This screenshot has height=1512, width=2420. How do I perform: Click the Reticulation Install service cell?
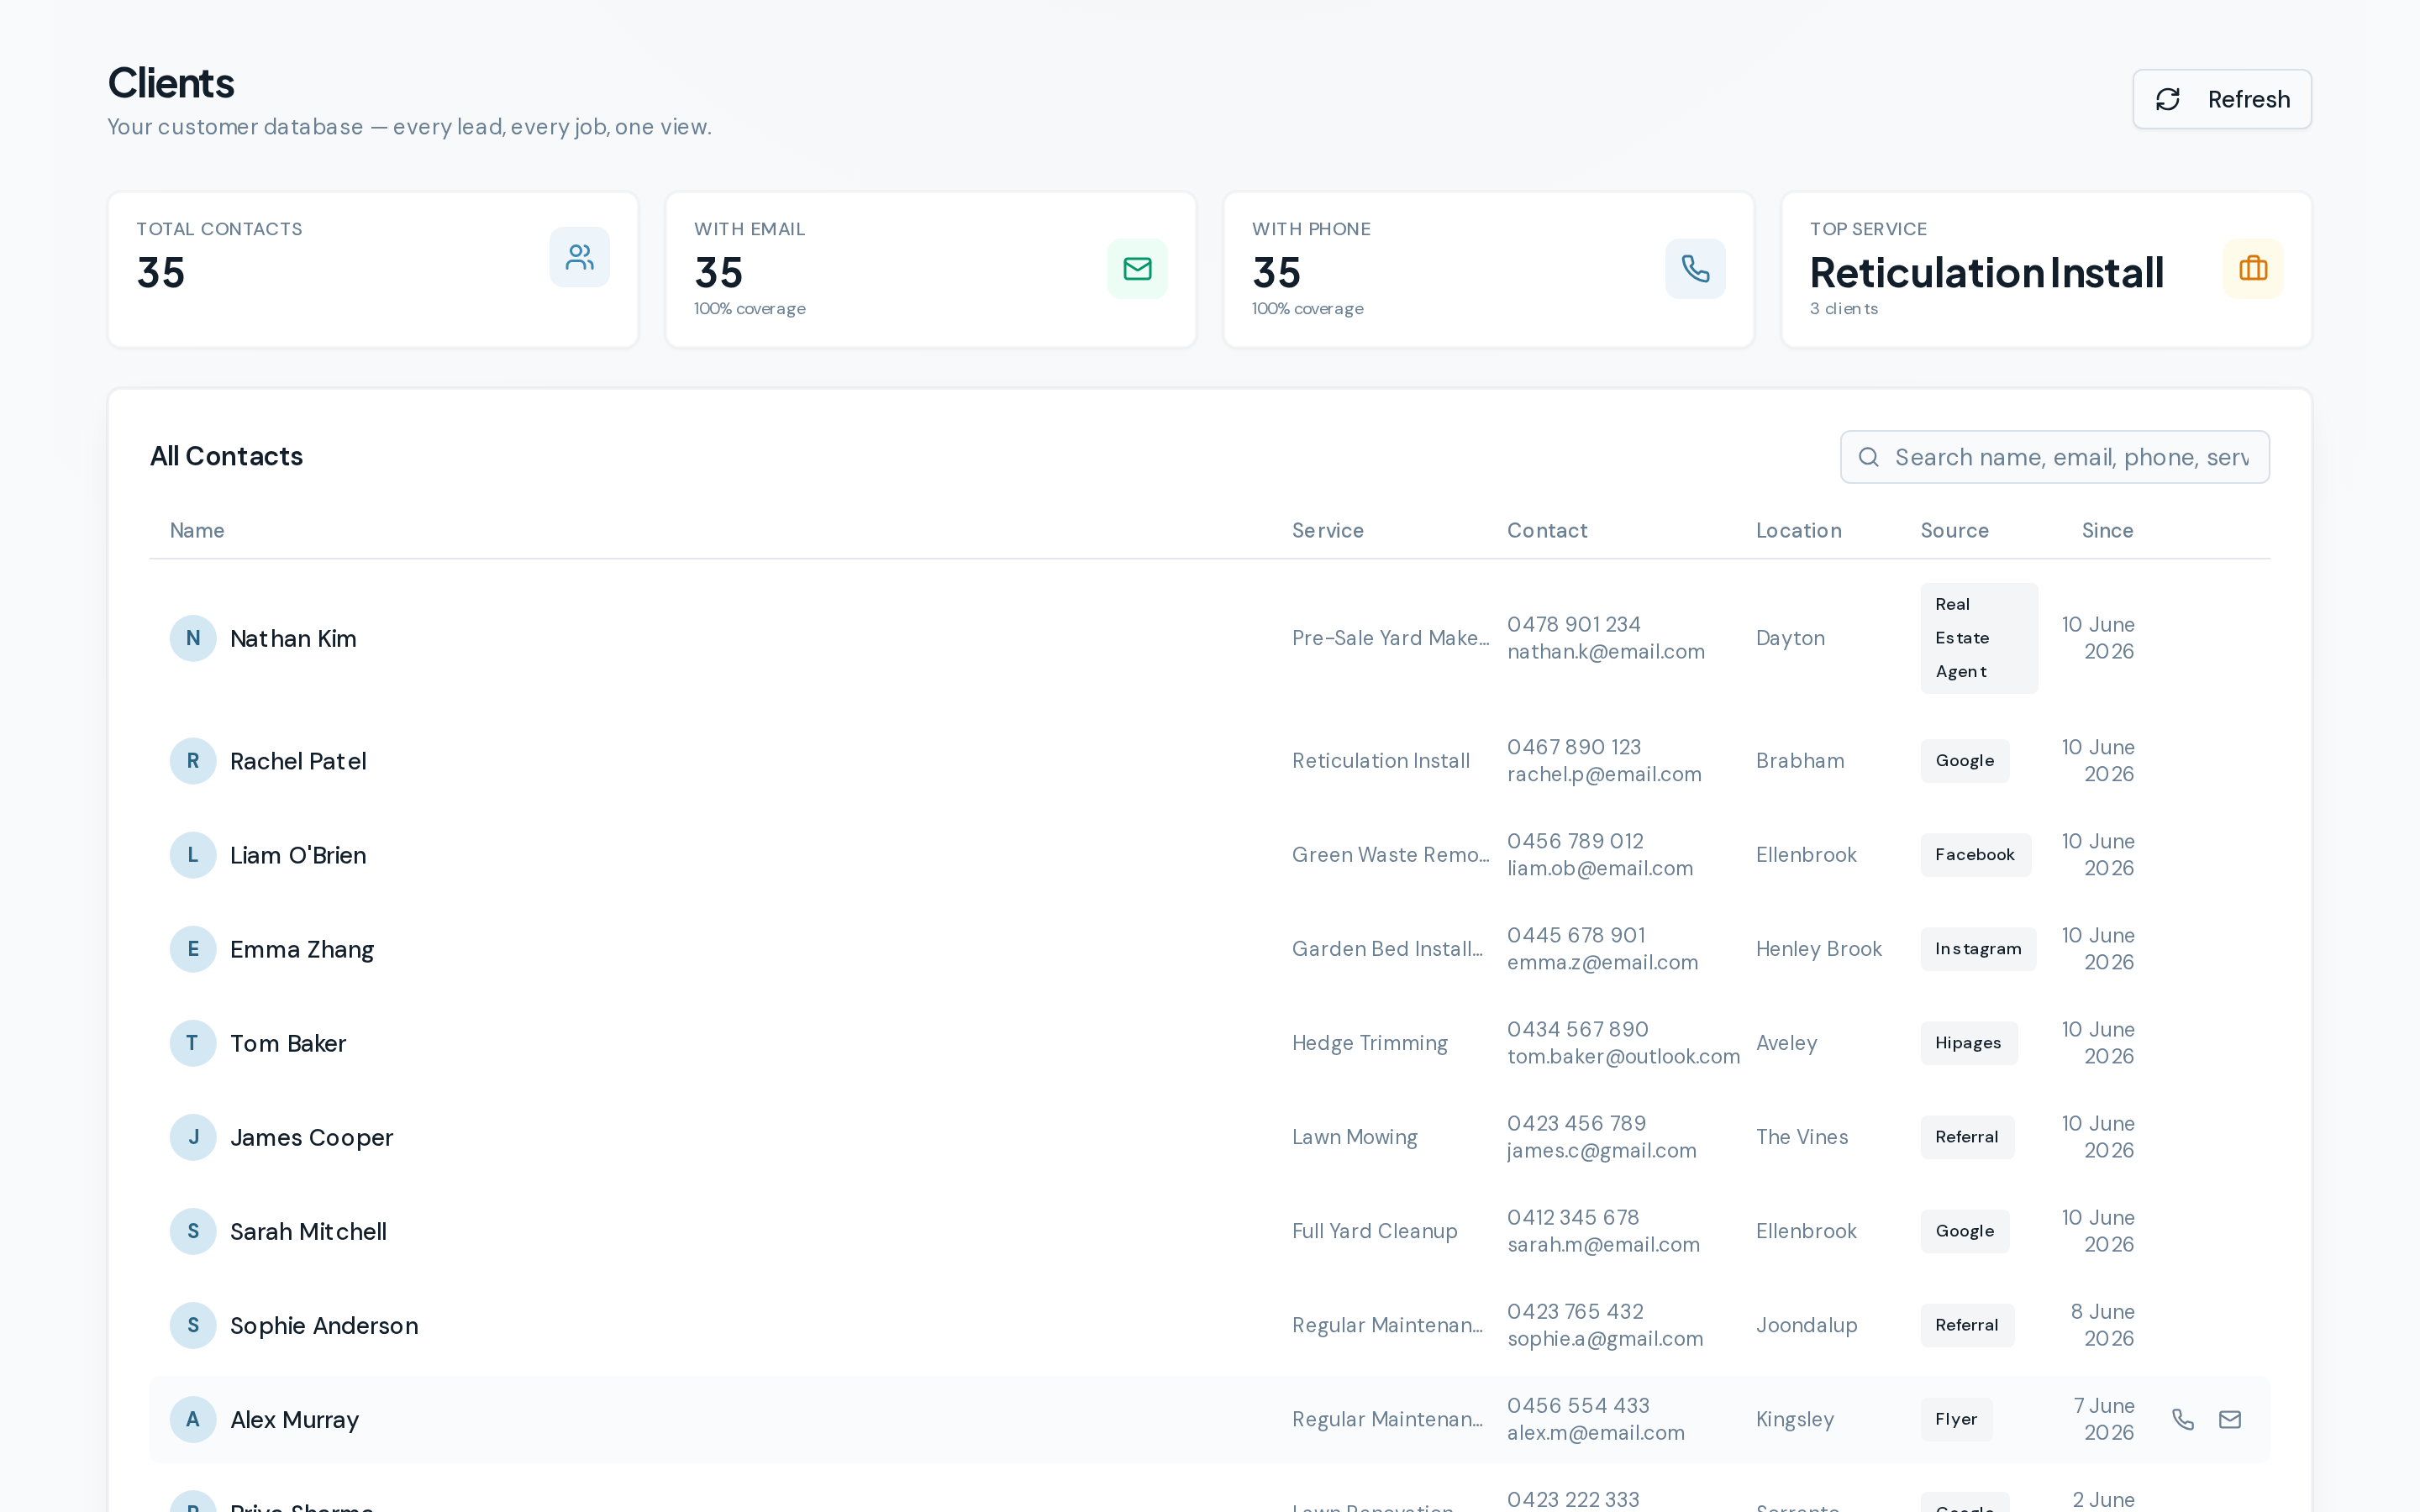click(1380, 761)
